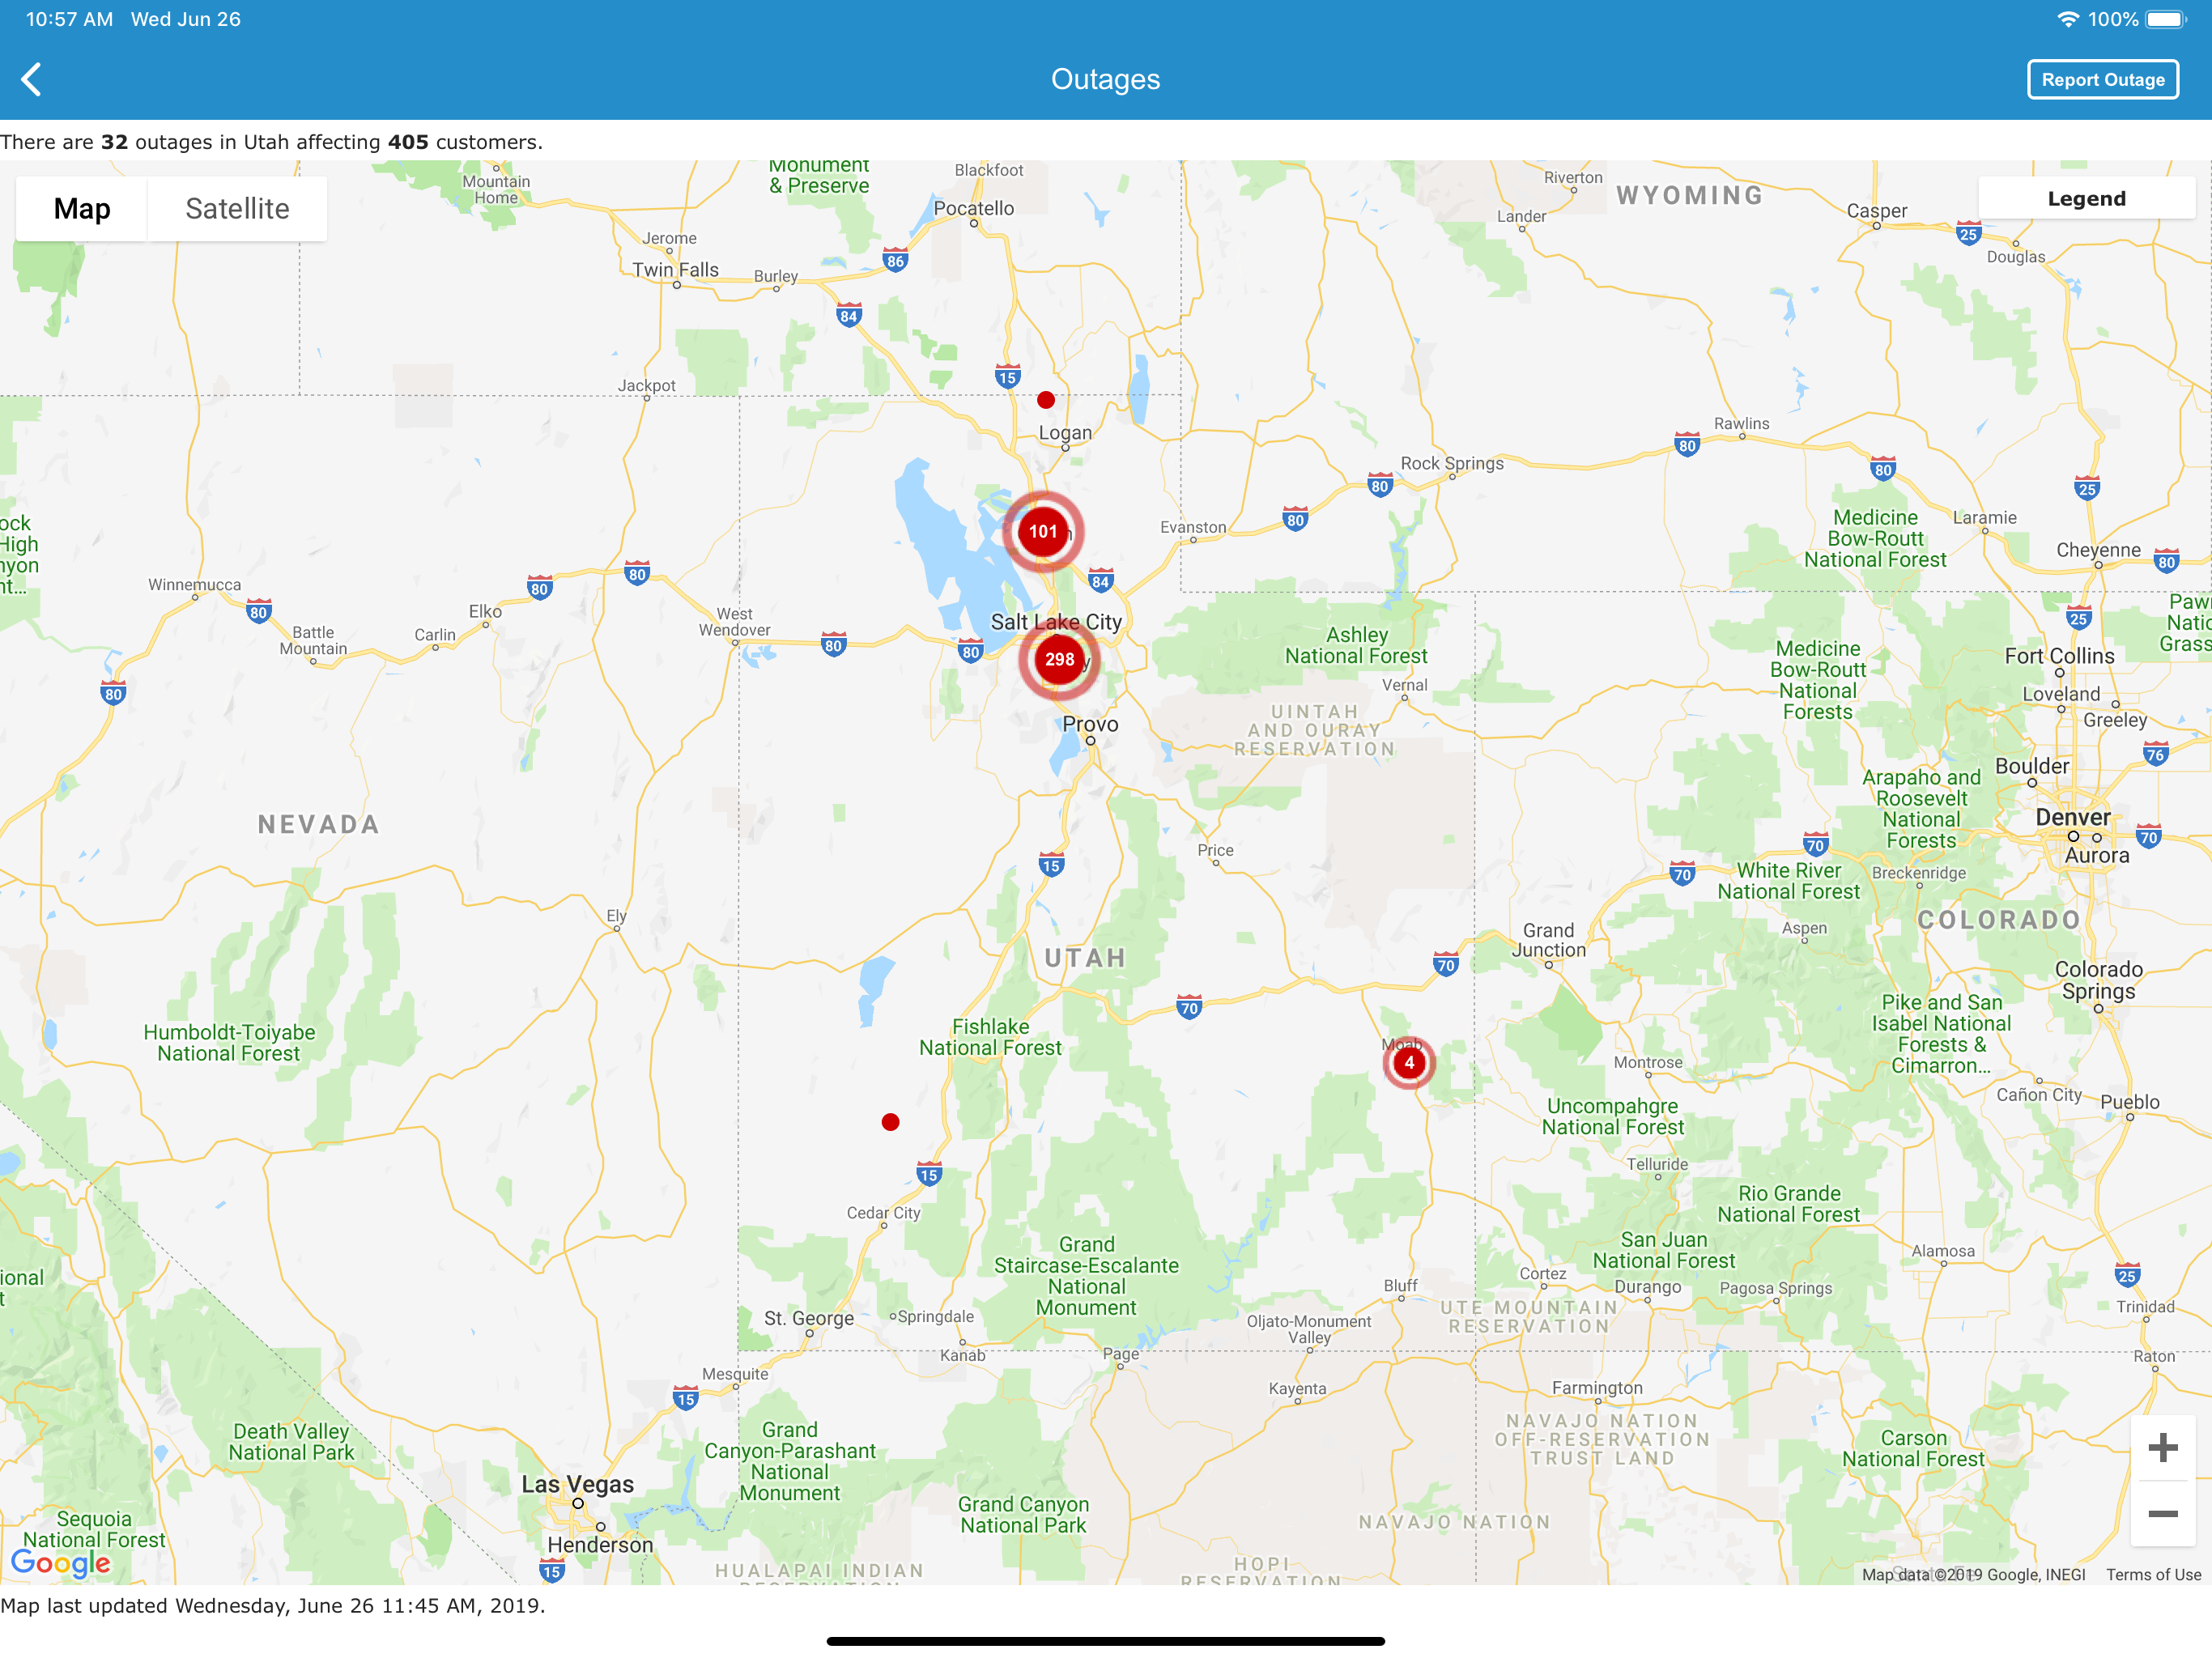Image resolution: width=2212 pixels, height=1658 pixels.
Task: Click the battery status icon
Action: click(2166, 19)
